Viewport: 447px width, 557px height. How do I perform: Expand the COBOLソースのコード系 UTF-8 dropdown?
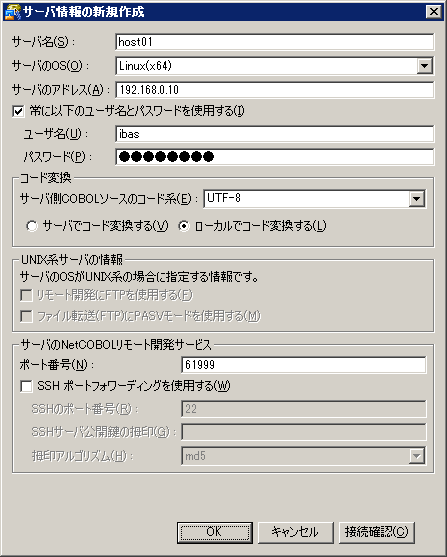click(x=416, y=199)
